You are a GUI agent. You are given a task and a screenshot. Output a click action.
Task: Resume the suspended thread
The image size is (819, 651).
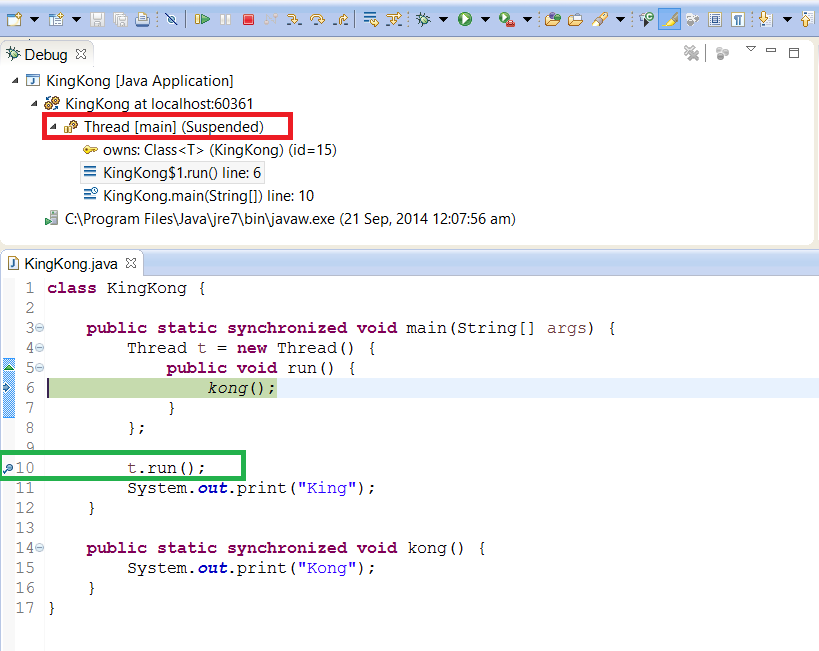(203, 17)
